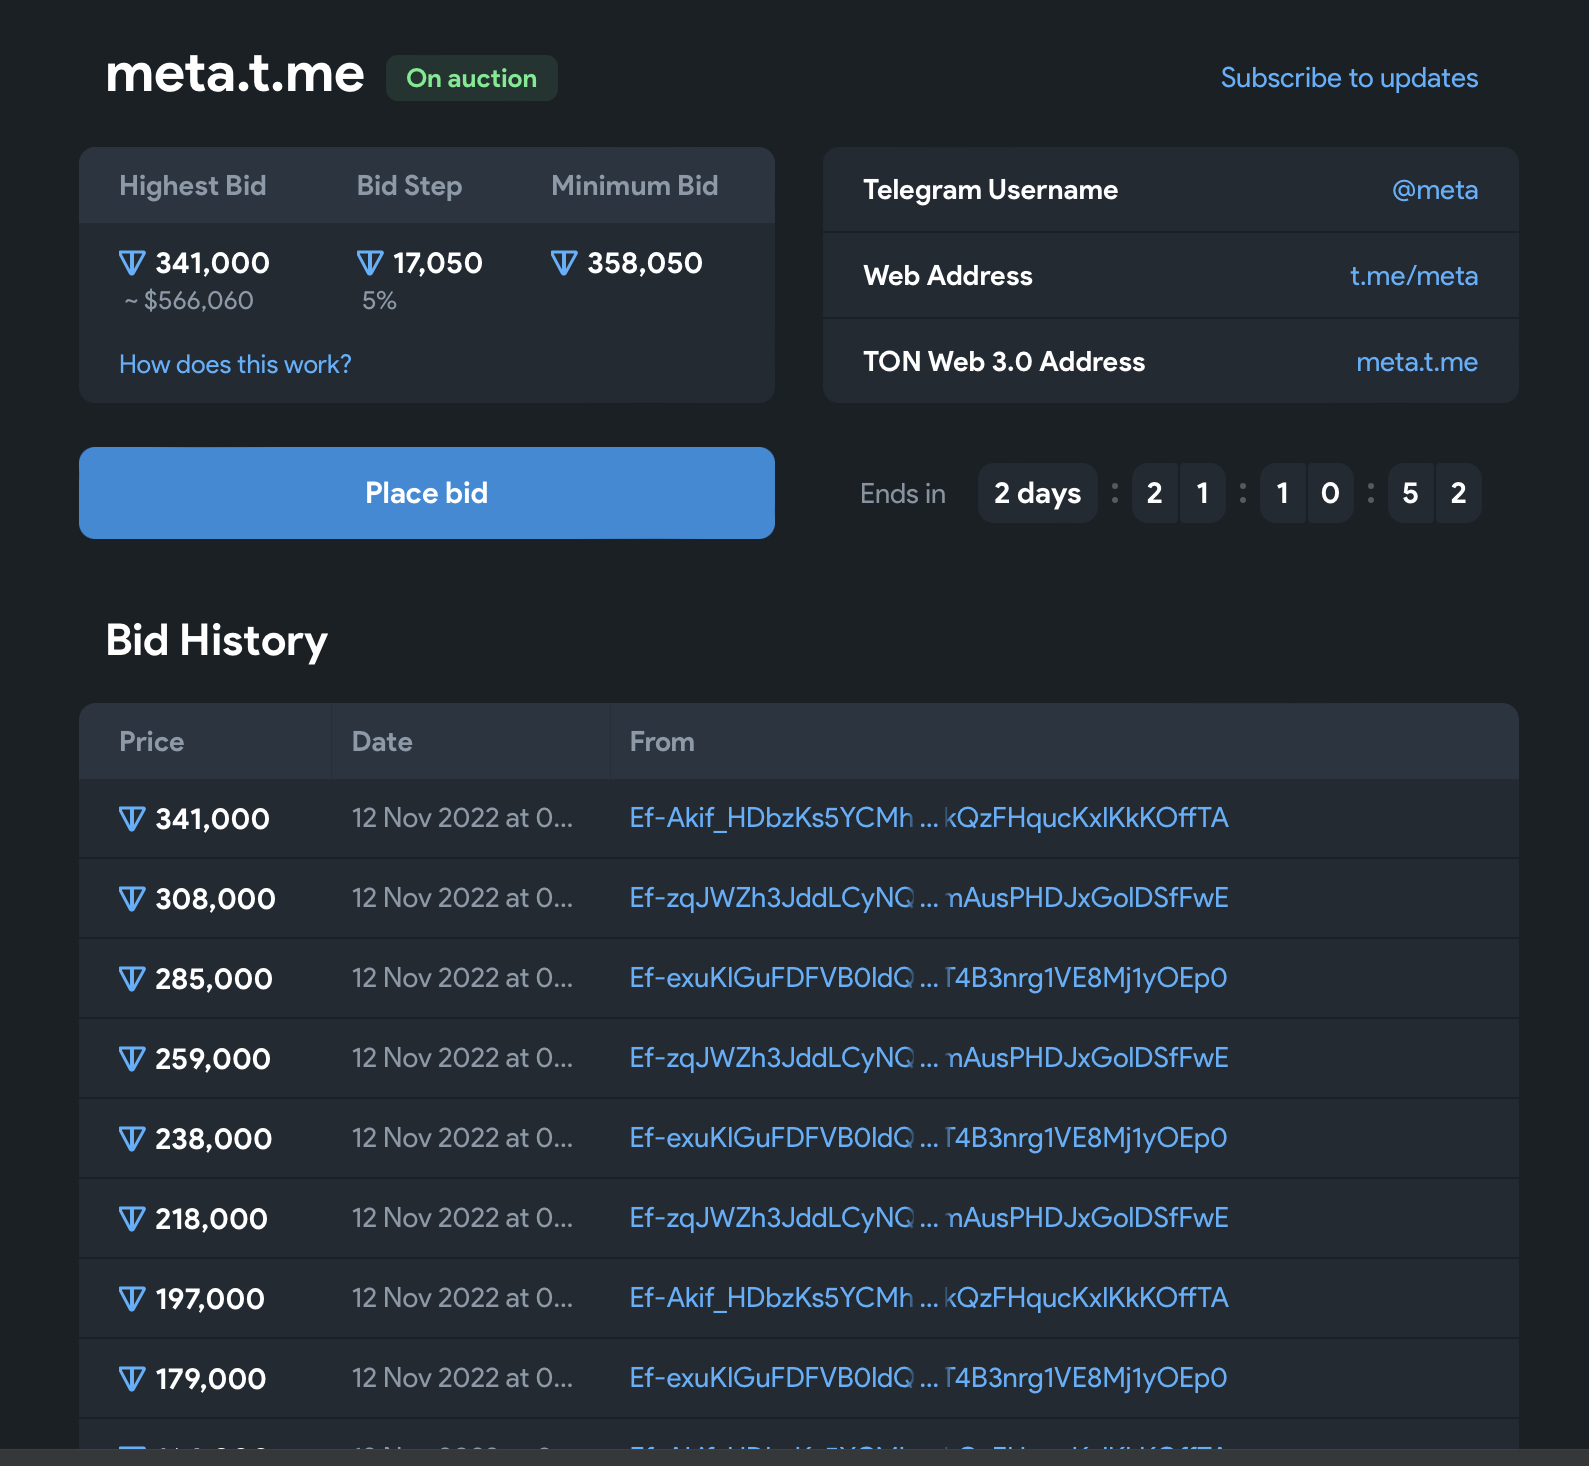
Task: Open bidder address of the 259,000 bid
Action: pos(929,1058)
